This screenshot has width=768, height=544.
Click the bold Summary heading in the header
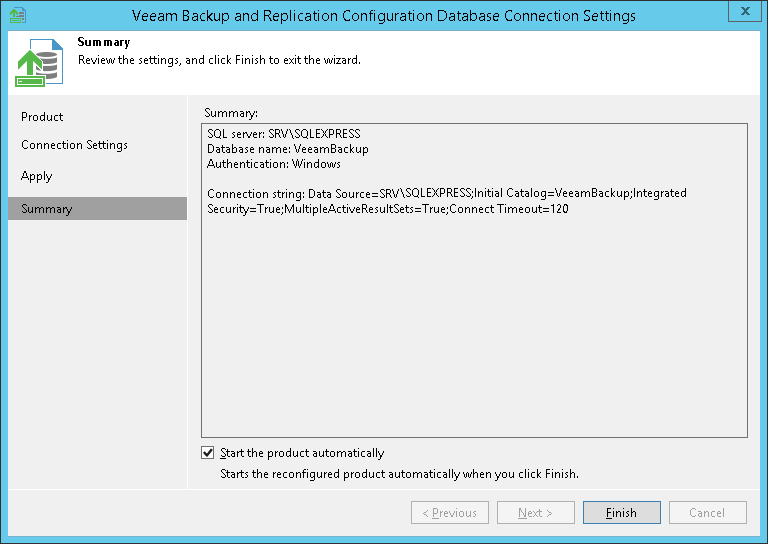point(104,43)
